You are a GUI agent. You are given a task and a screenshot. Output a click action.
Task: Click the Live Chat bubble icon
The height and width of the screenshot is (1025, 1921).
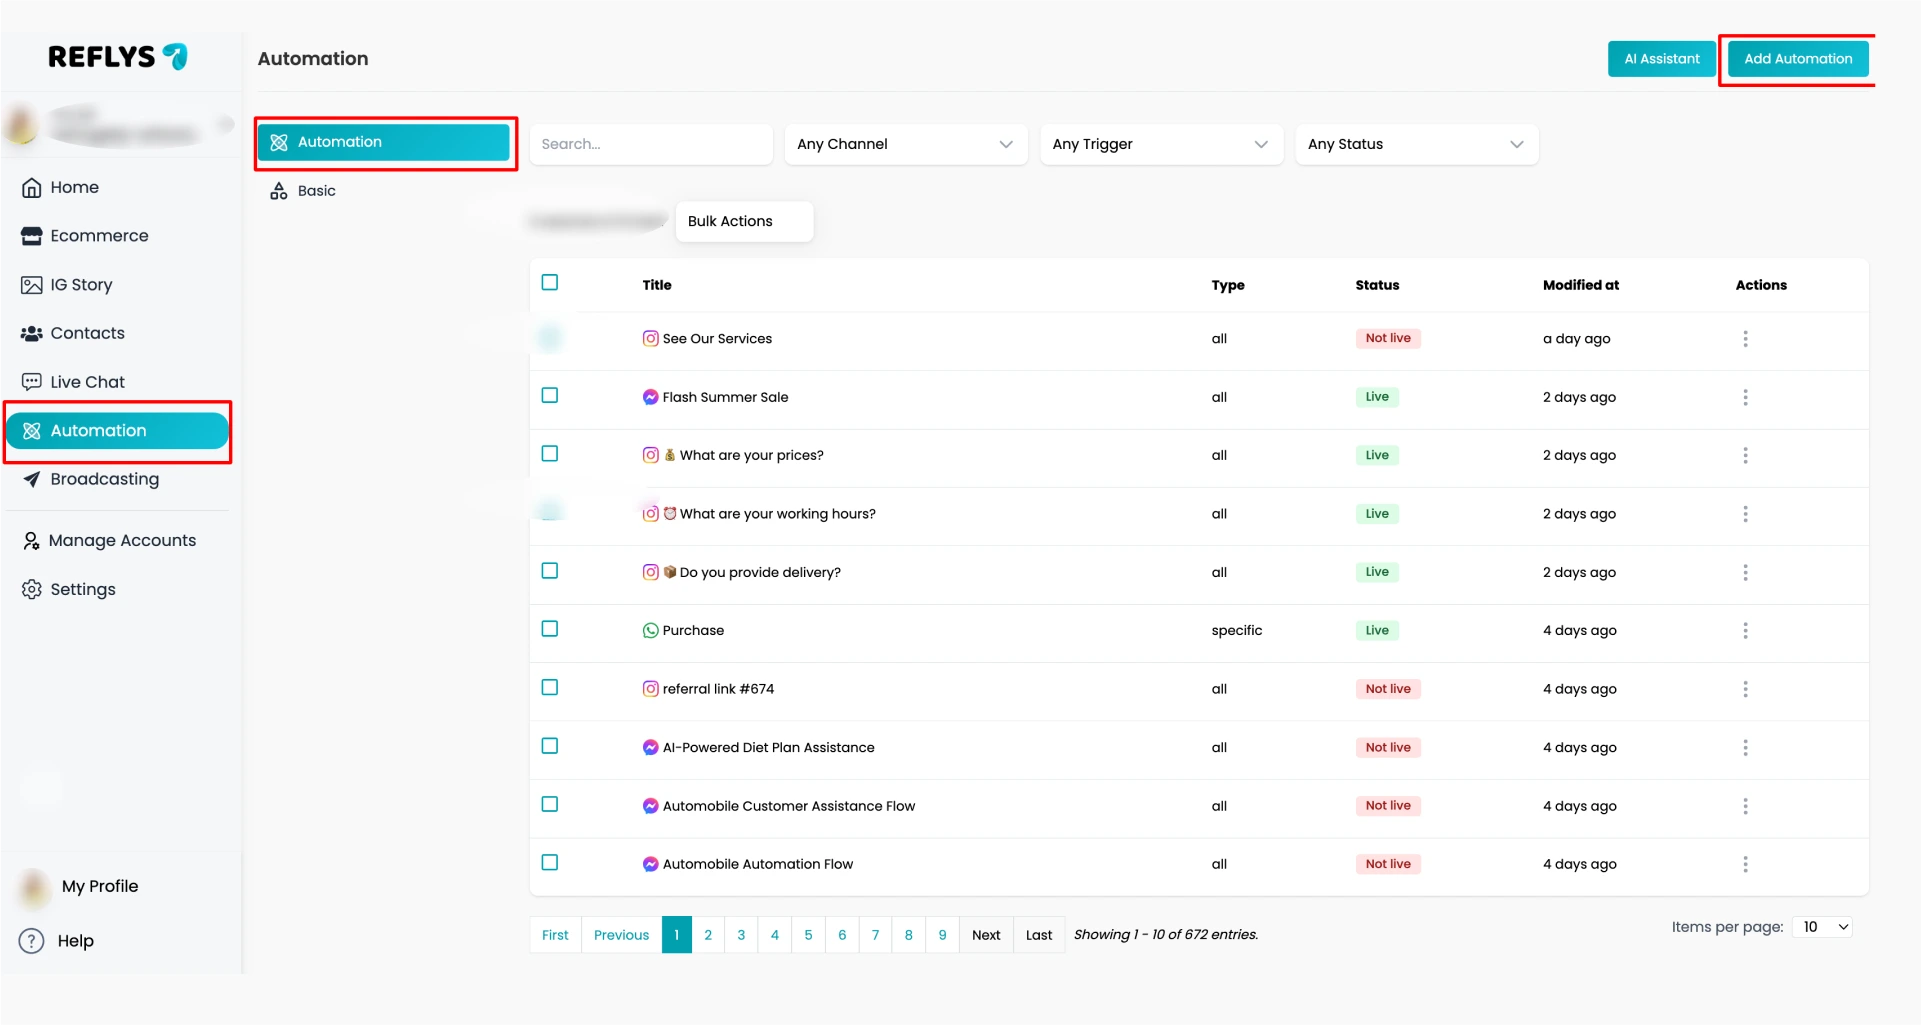(32, 382)
